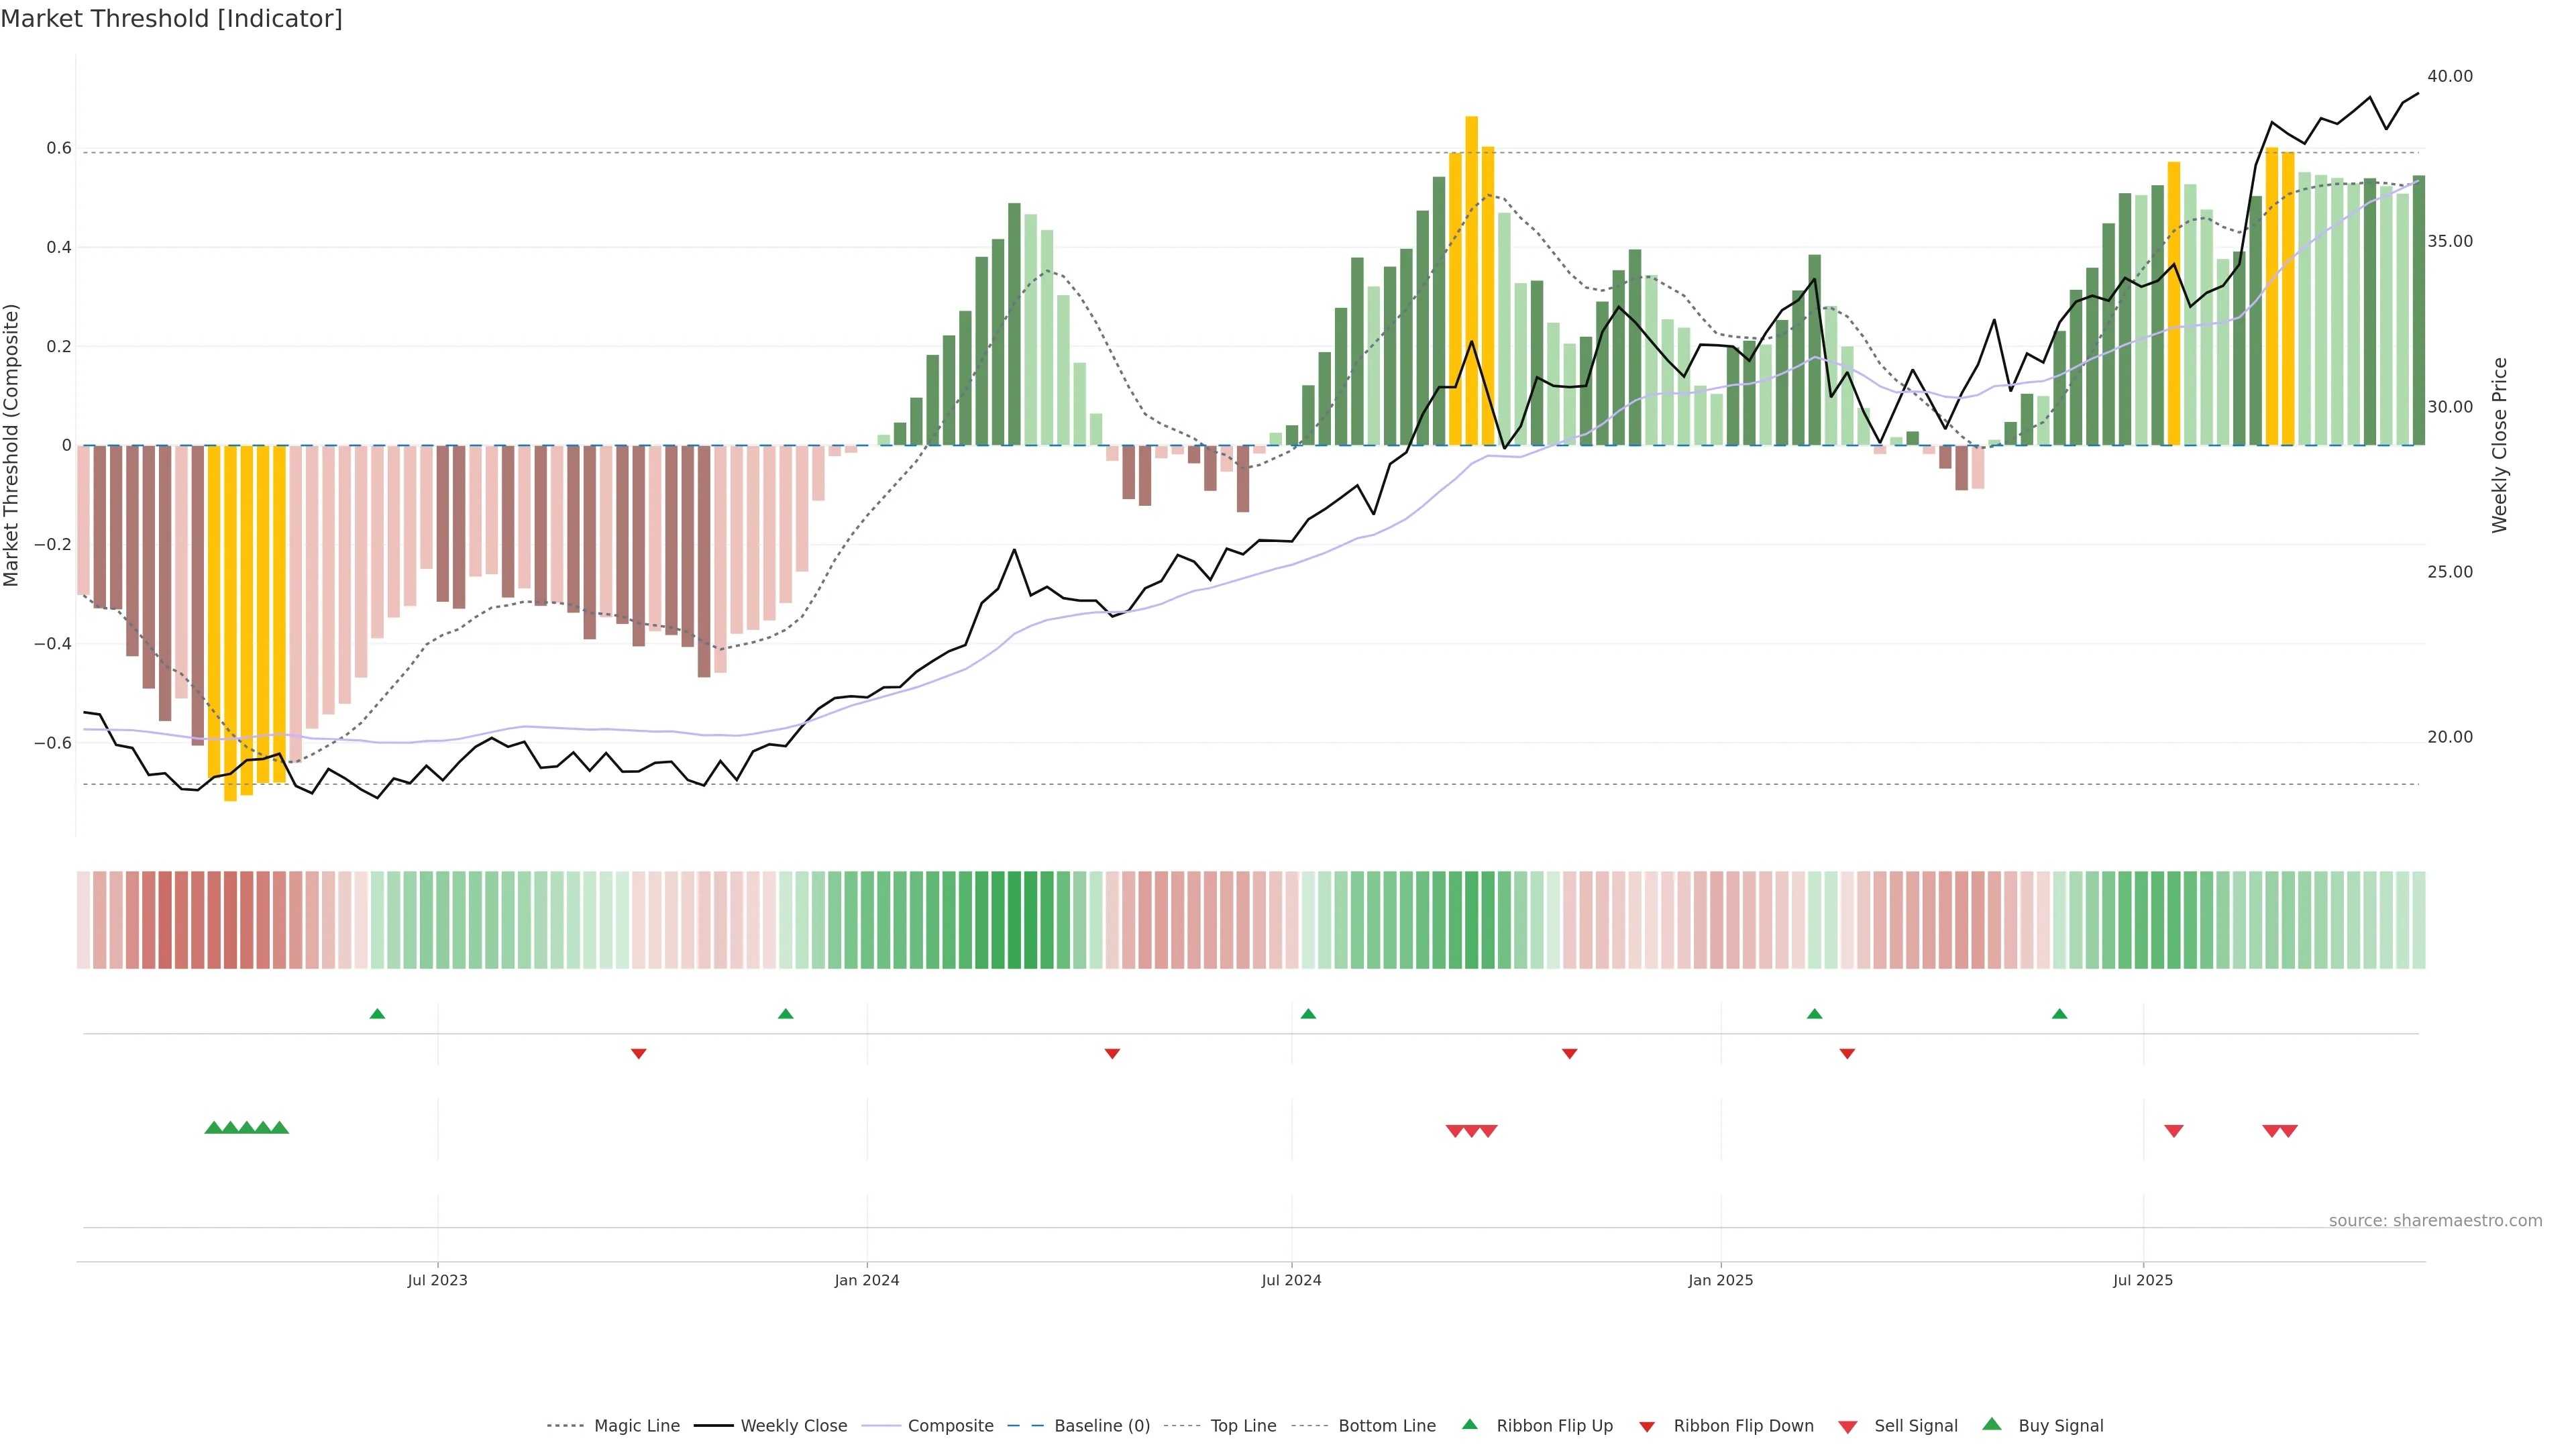
Task: Click the last green ribbon flip up marker
Action: pyautogui.click(x=2059, y=1014)
